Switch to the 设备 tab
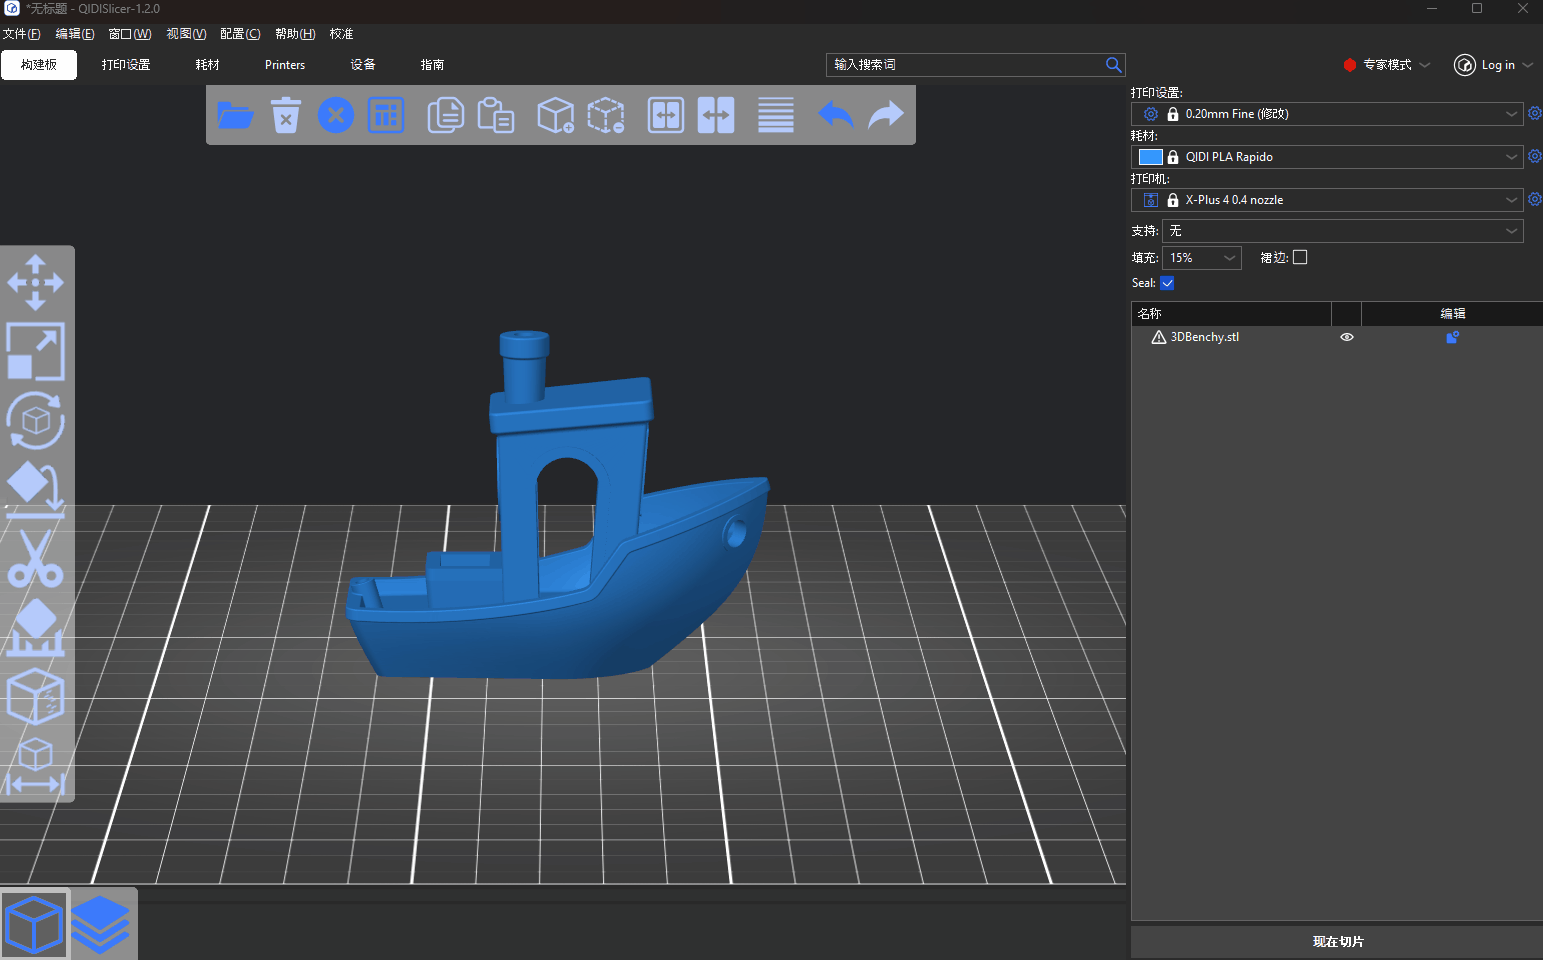 point(363,65)
